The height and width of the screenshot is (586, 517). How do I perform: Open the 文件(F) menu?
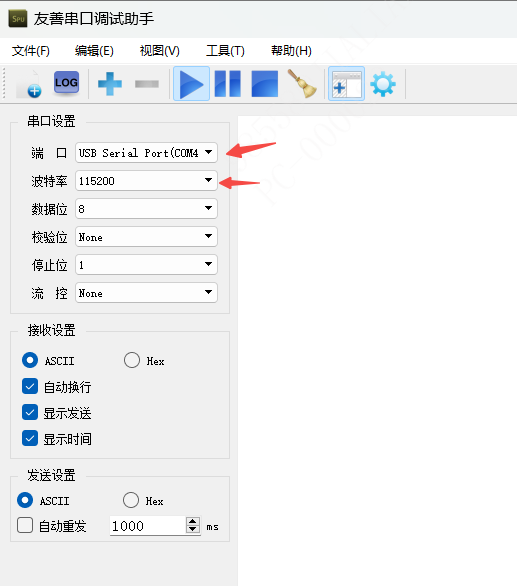click(x=31, y=50)
